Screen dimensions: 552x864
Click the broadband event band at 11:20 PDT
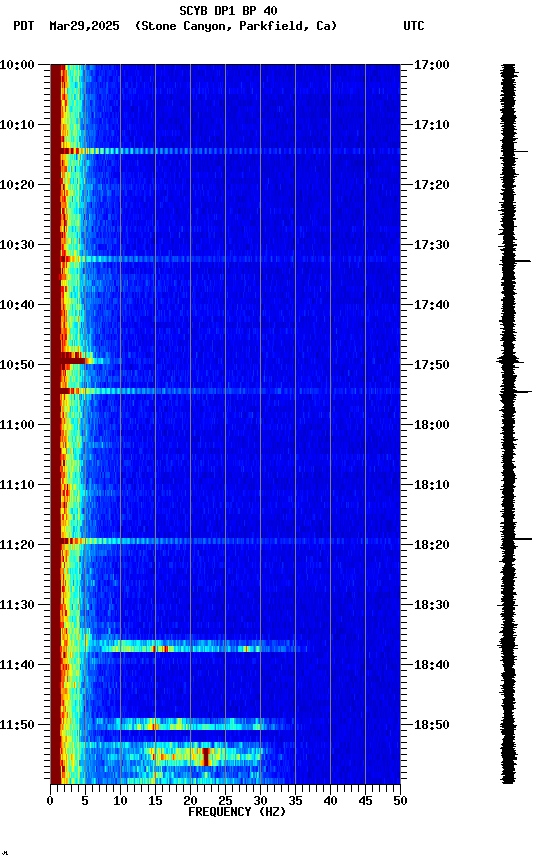click(225, 541)
